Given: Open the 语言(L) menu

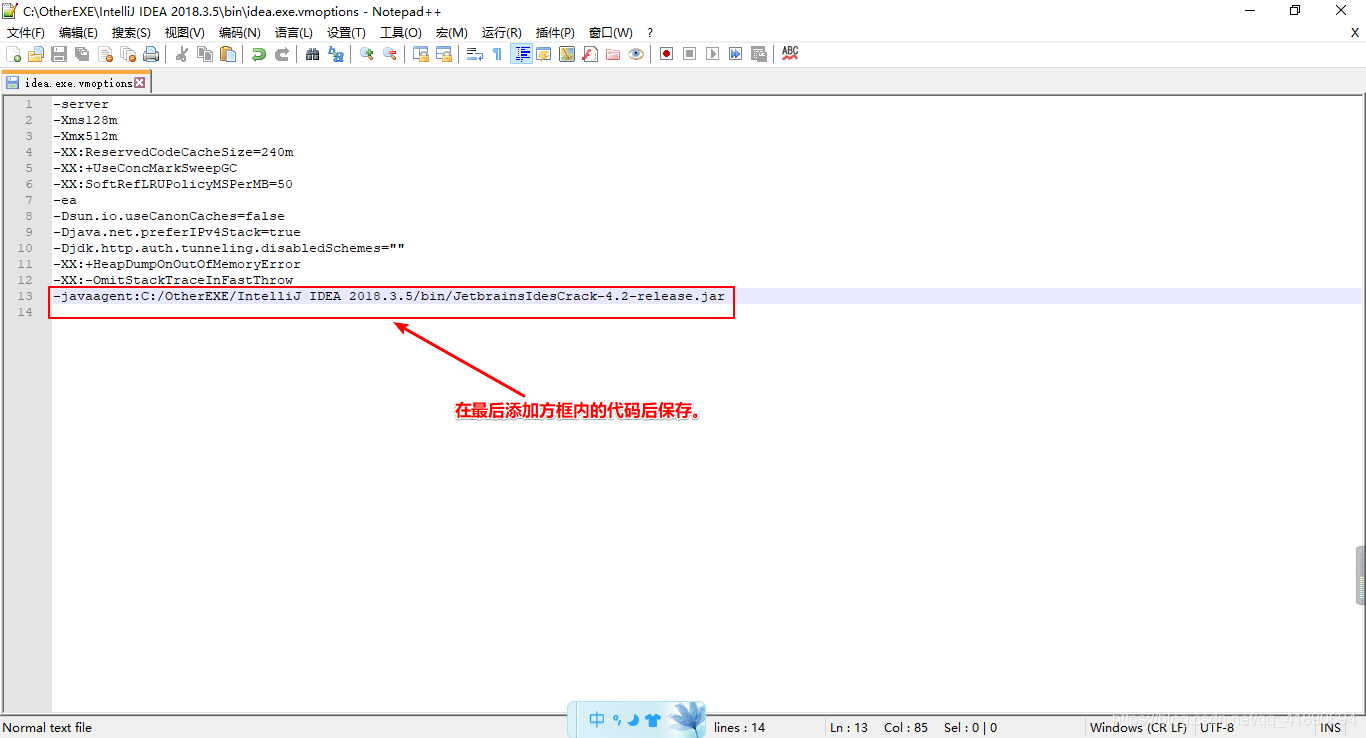Looking at the screenshot, I should [x=294, y=33].
